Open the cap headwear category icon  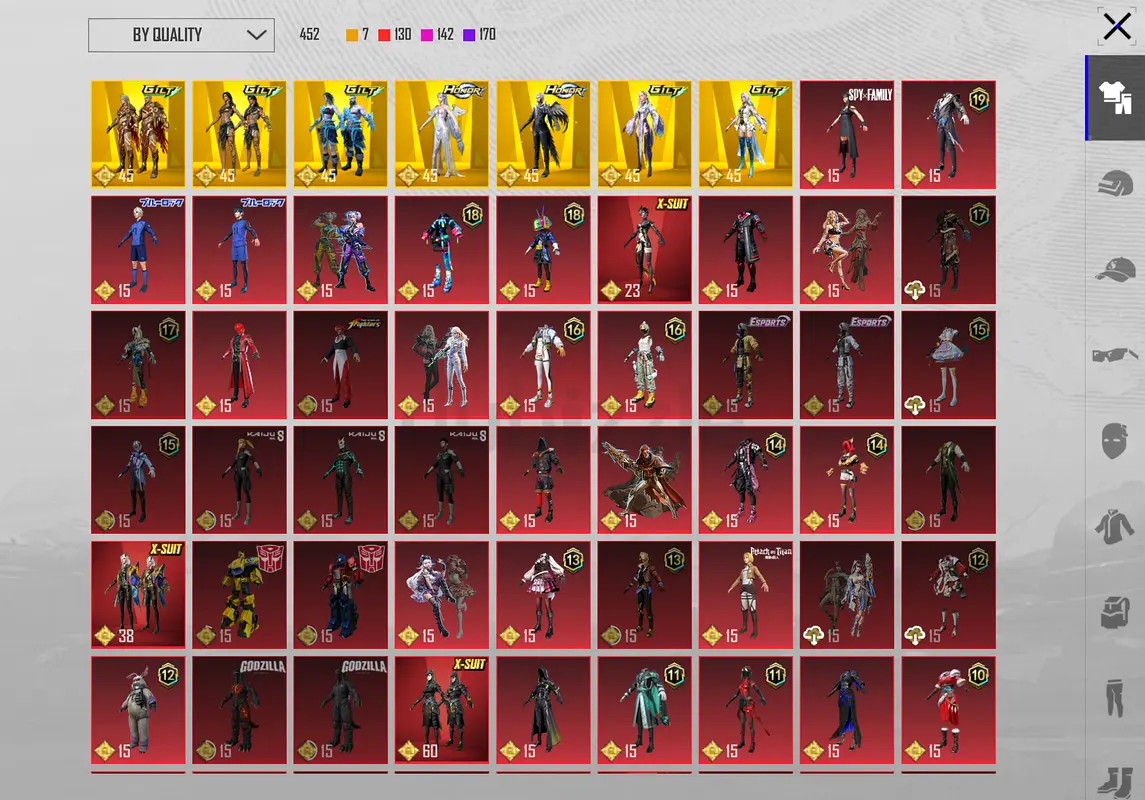pos(1115,269)
